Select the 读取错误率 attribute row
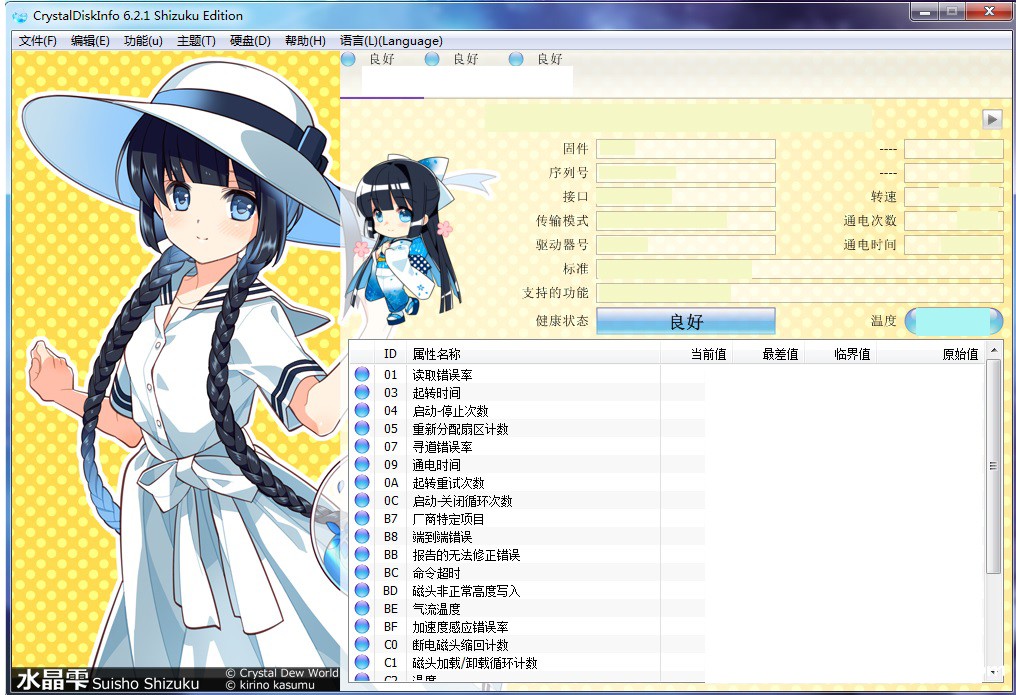This screenshot has width=1016, height=695. 667,374
